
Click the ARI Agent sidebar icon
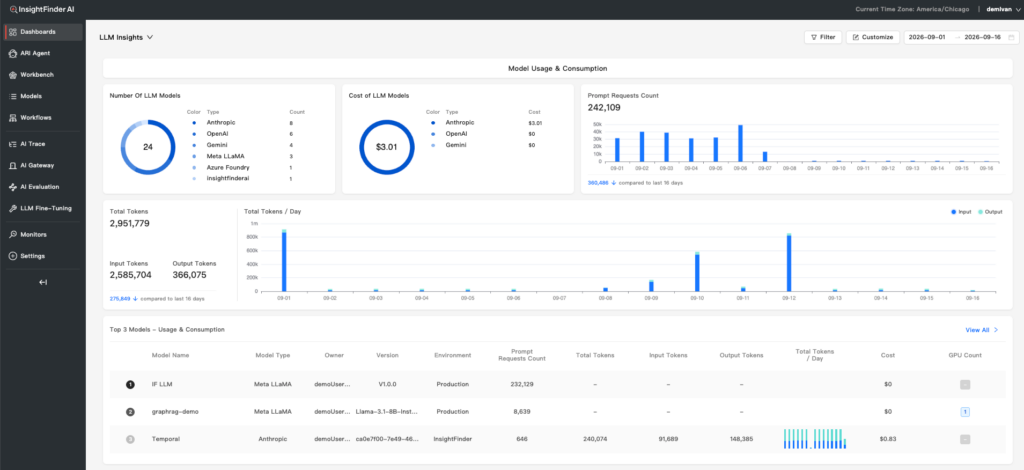coord(13,54)
